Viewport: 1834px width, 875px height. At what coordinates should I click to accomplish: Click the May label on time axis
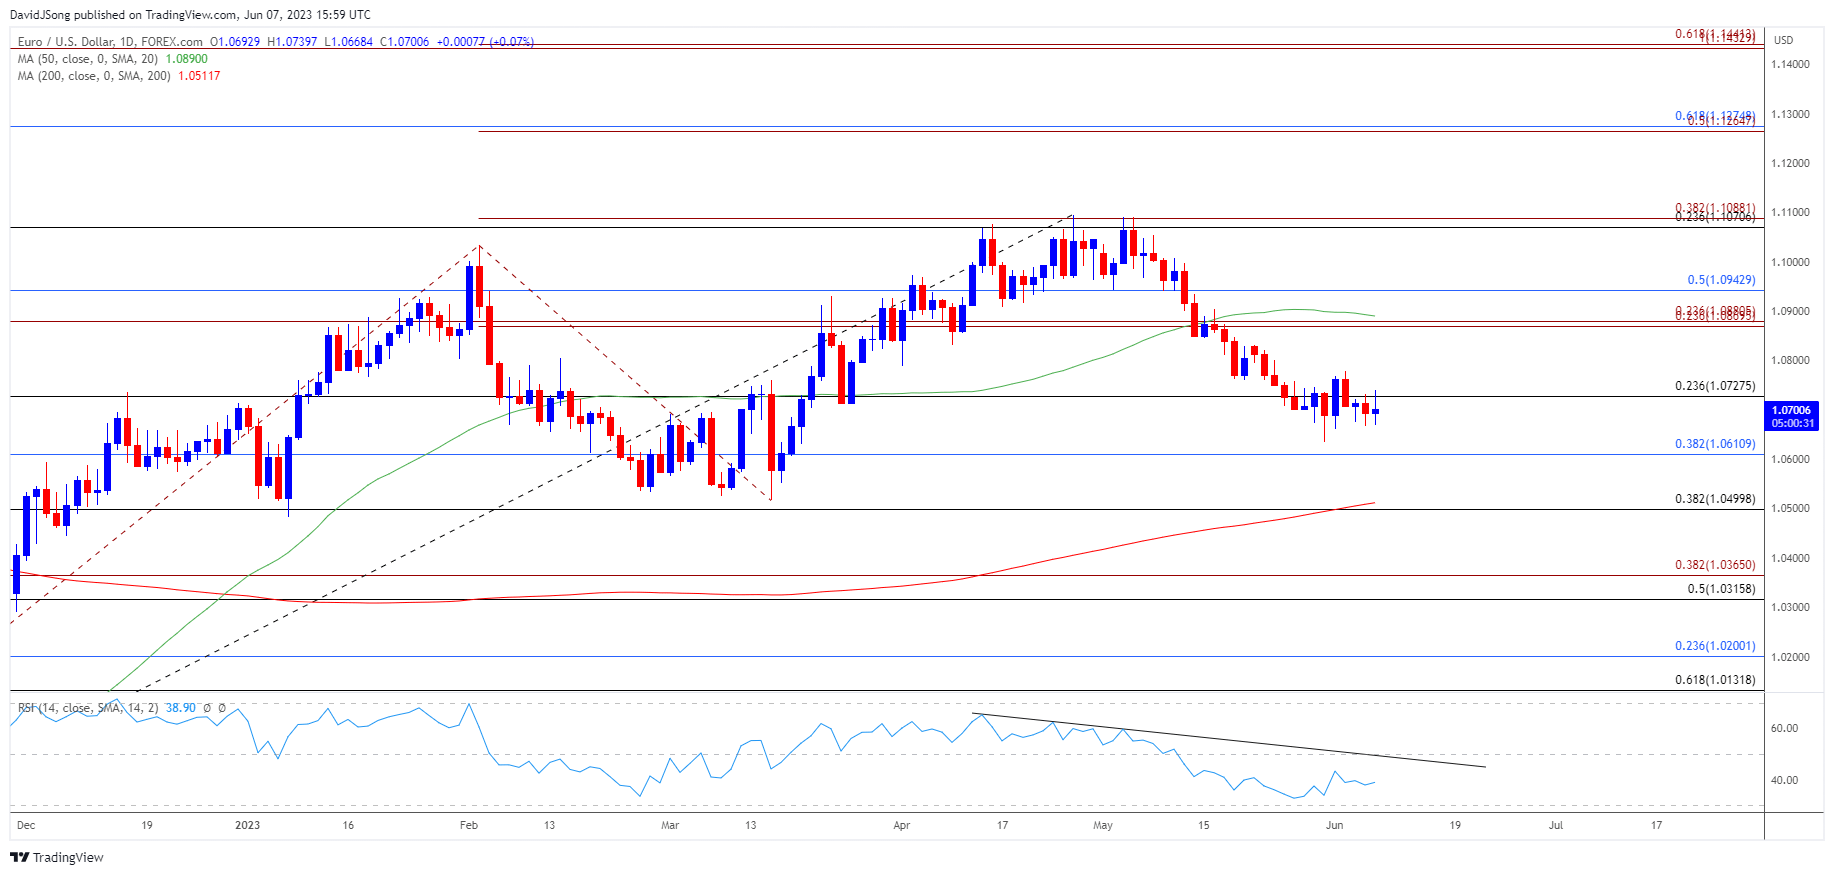pos(1103,825)
